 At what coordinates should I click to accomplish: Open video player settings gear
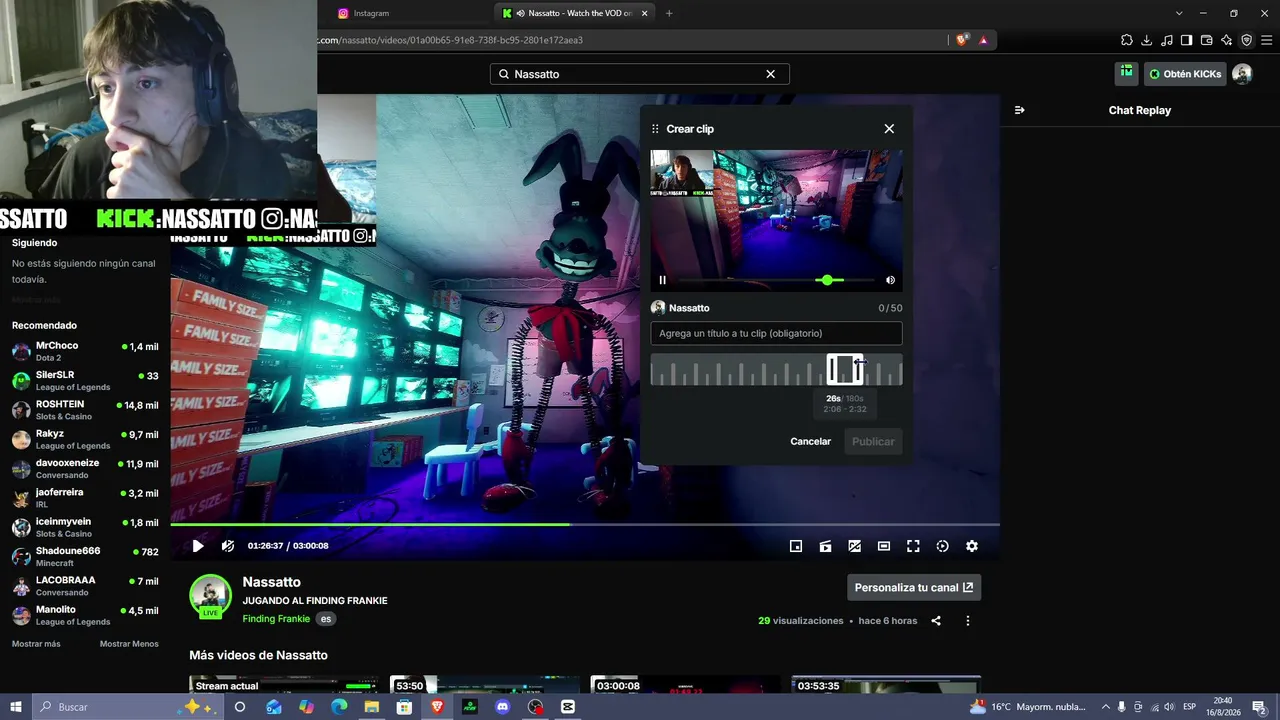click(972, 546)
